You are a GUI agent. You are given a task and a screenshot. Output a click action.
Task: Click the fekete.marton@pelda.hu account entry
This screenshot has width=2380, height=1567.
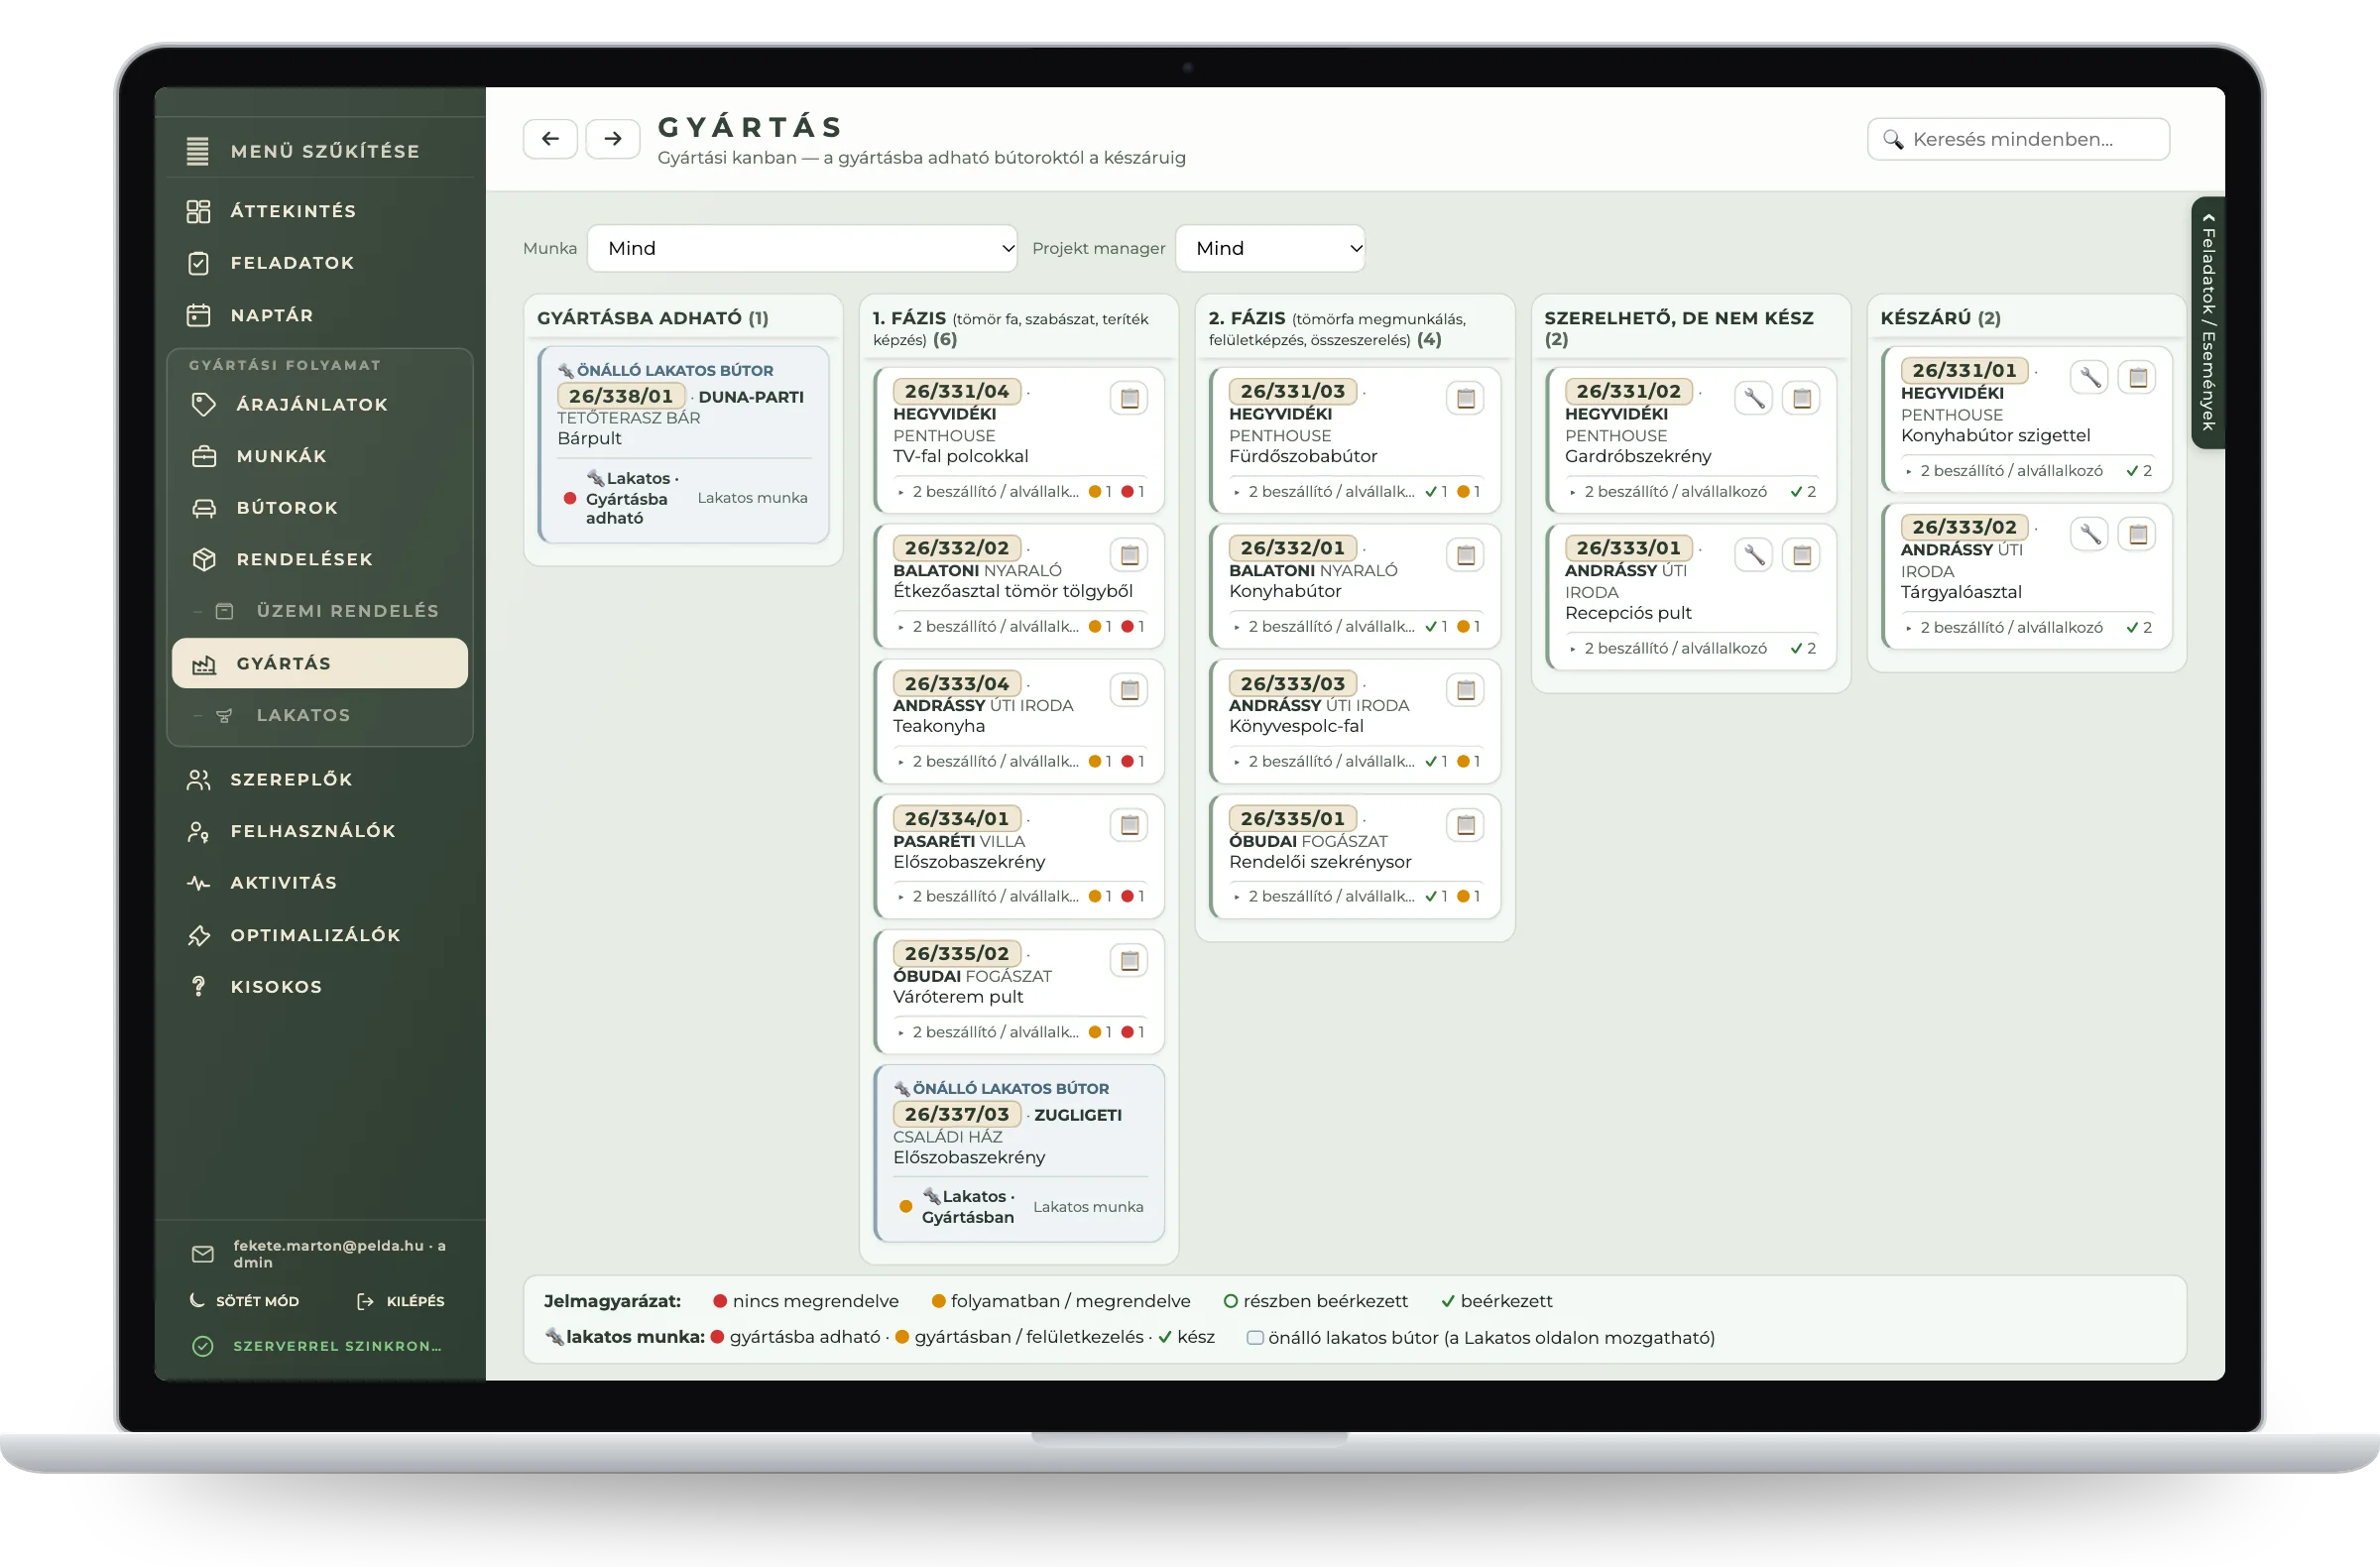coord(320,1253)
